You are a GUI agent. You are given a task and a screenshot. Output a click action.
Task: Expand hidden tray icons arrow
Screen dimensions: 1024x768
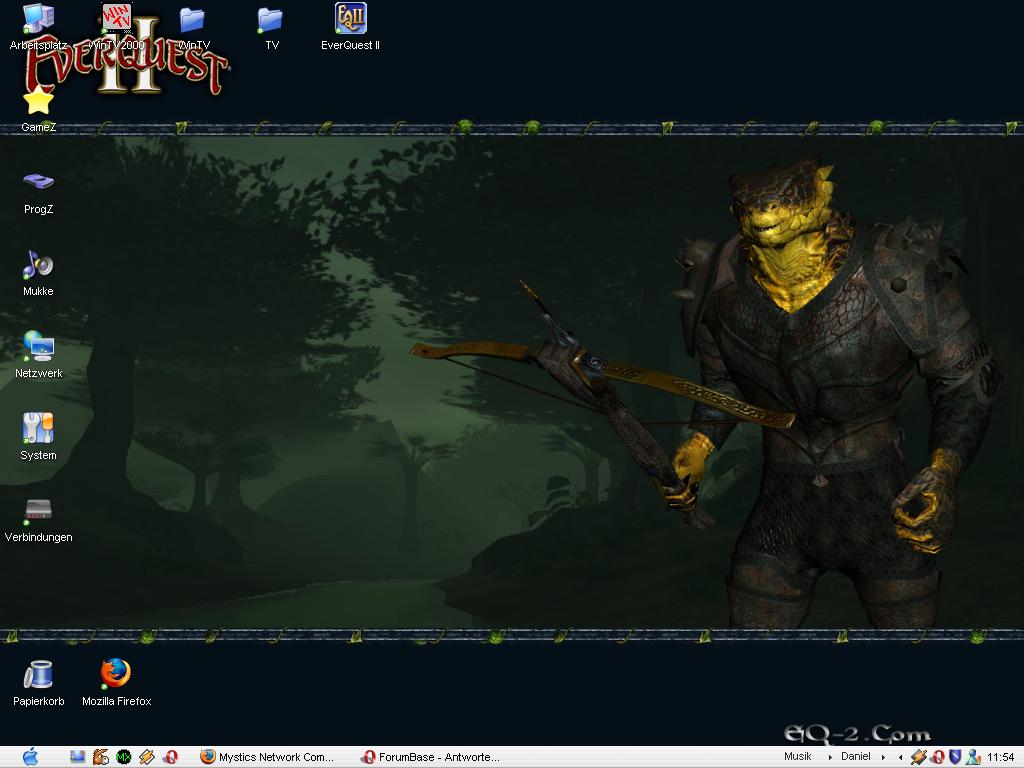[901, 757]
